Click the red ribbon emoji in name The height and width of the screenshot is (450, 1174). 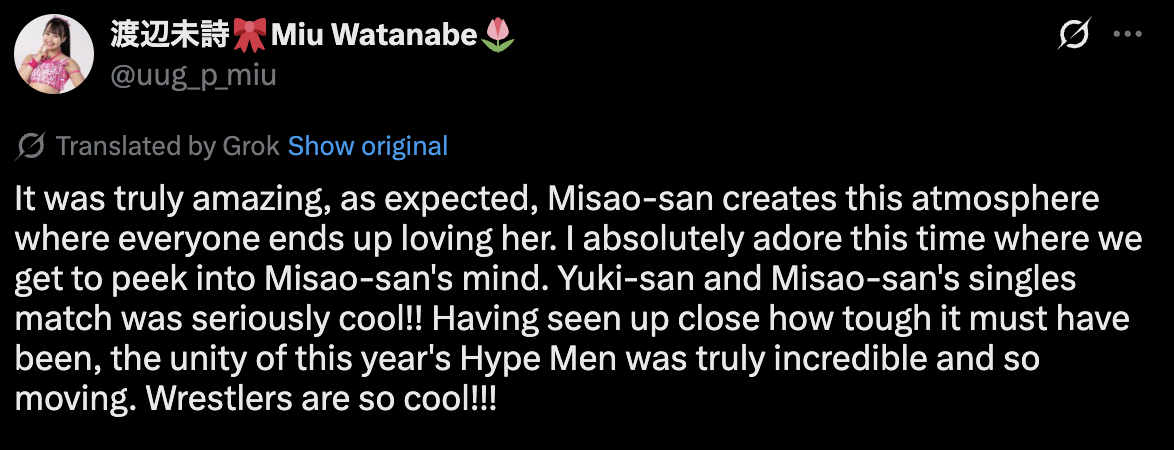coord(247,38)
